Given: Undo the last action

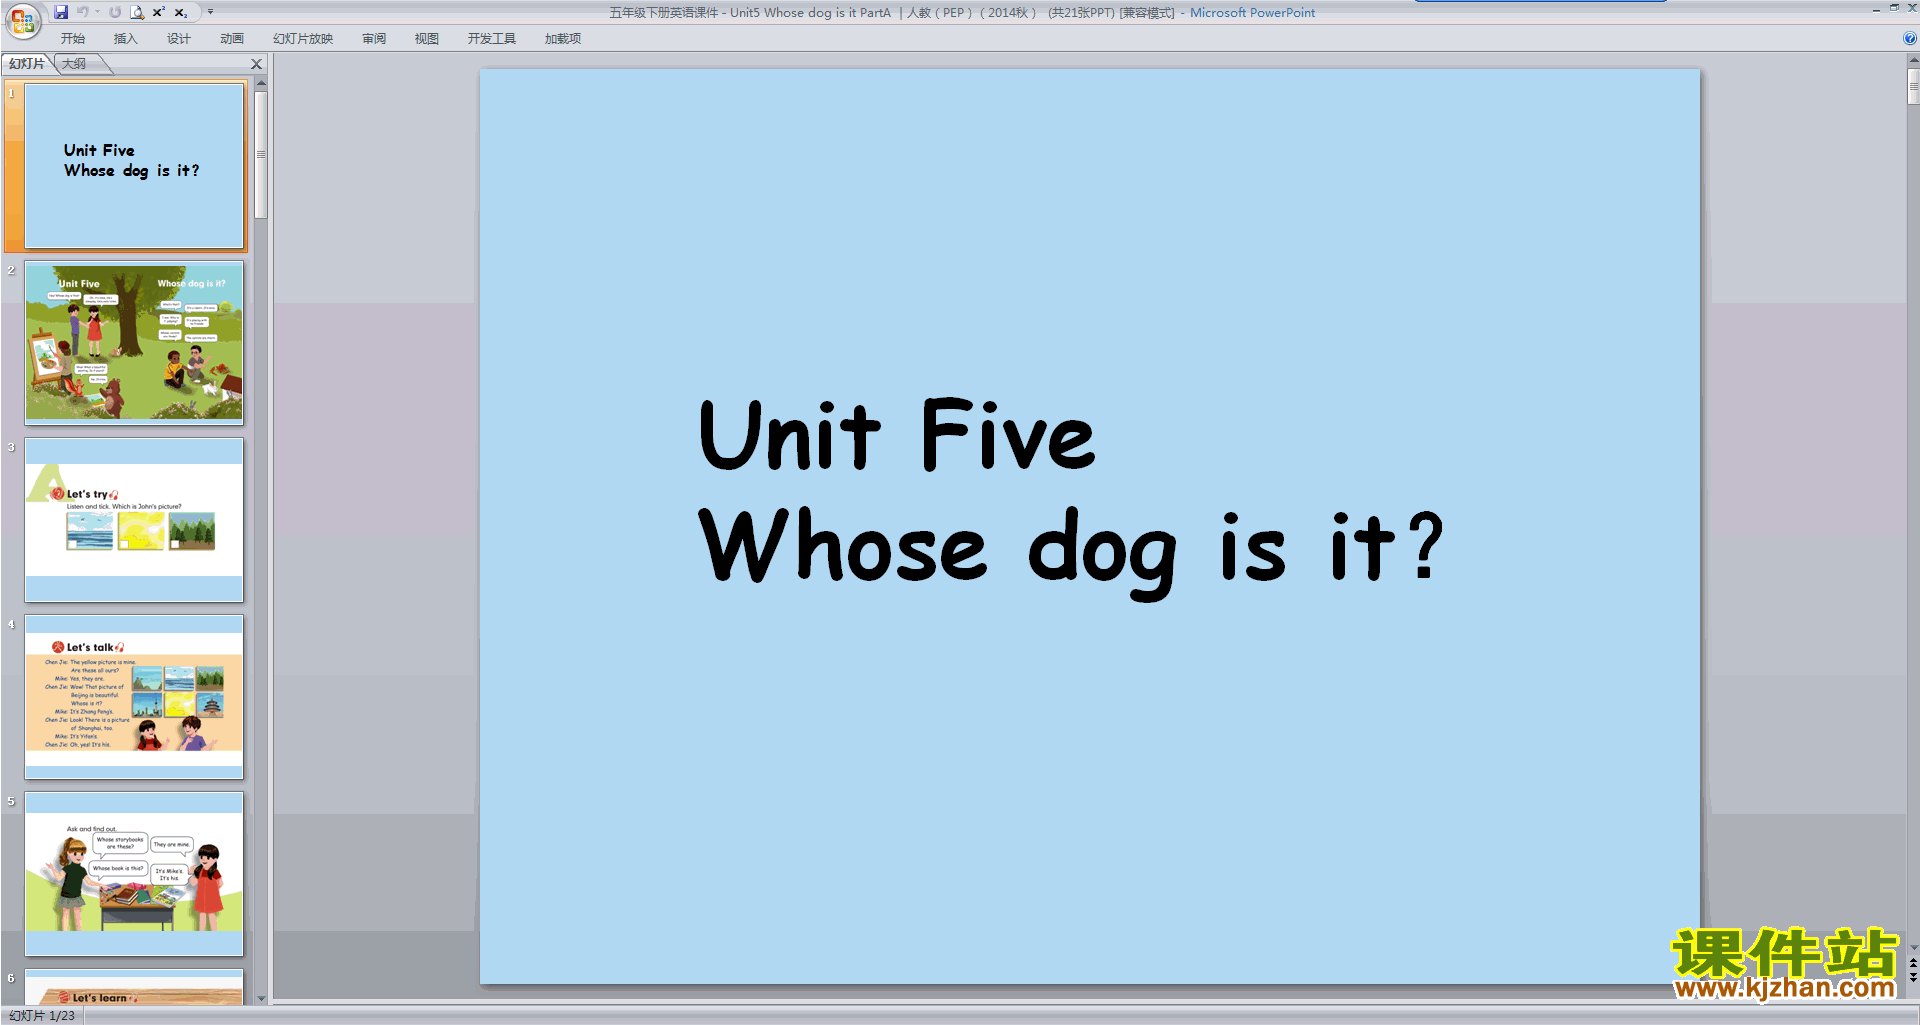Looking at the screenshot, I should click(83, 12).
